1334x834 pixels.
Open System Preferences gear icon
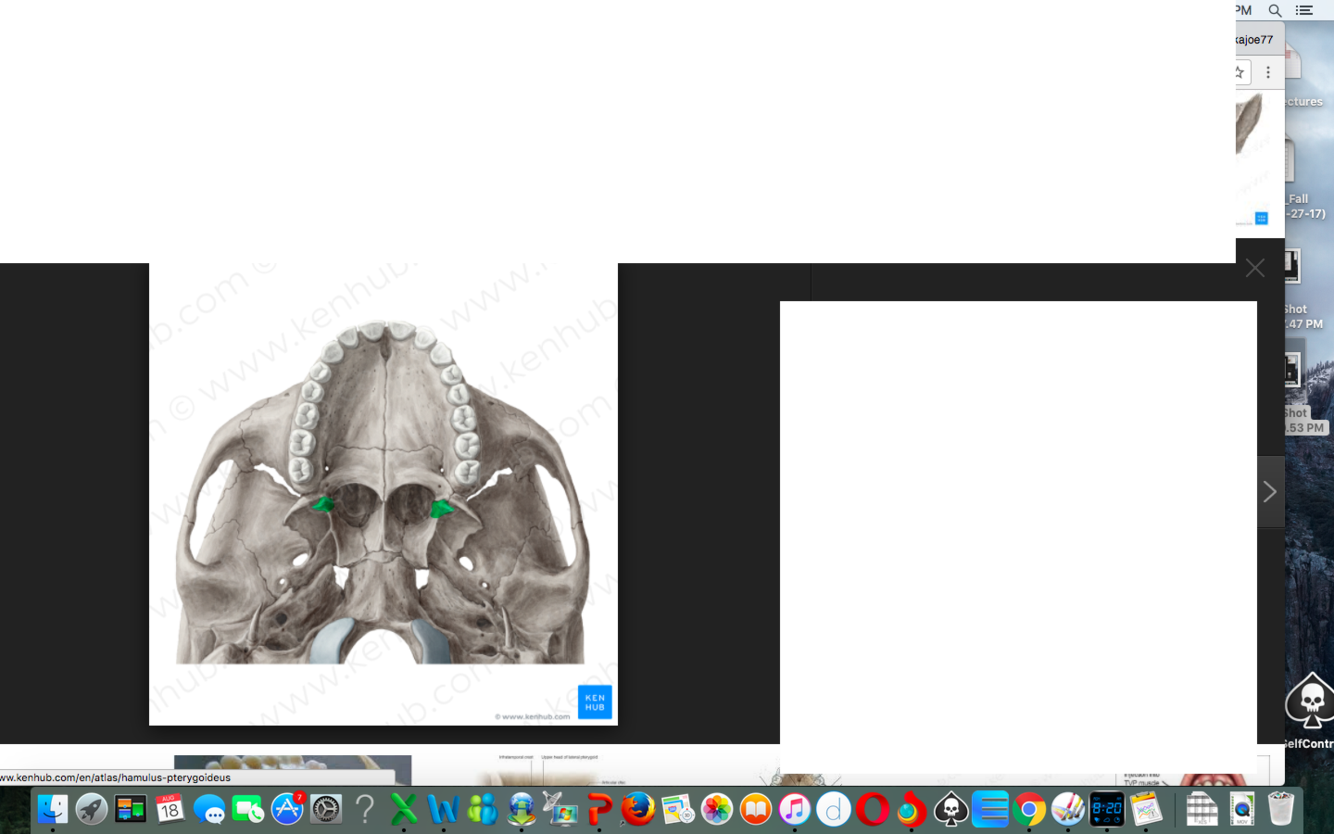(326, 808)
